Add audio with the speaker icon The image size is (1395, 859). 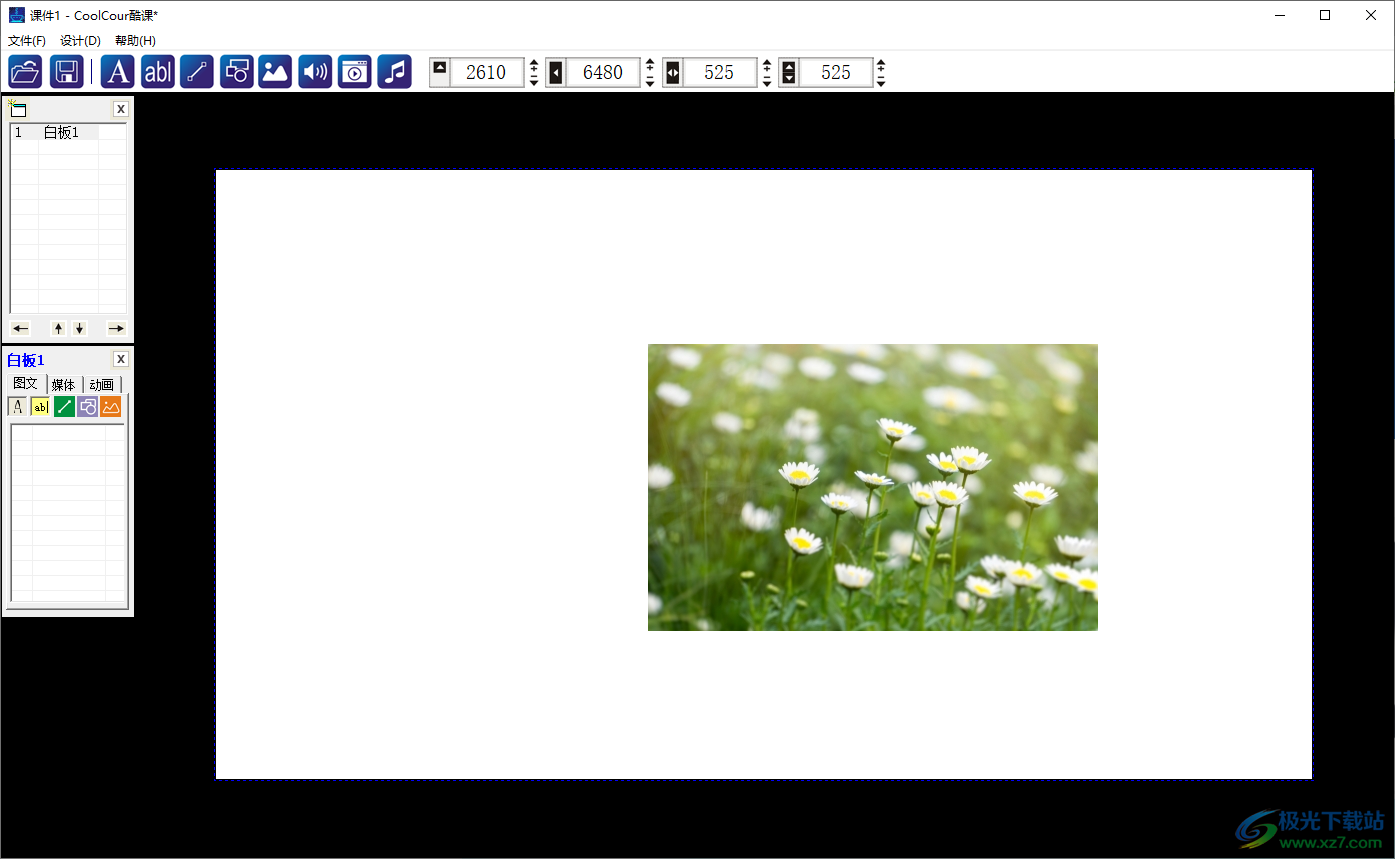315,72
